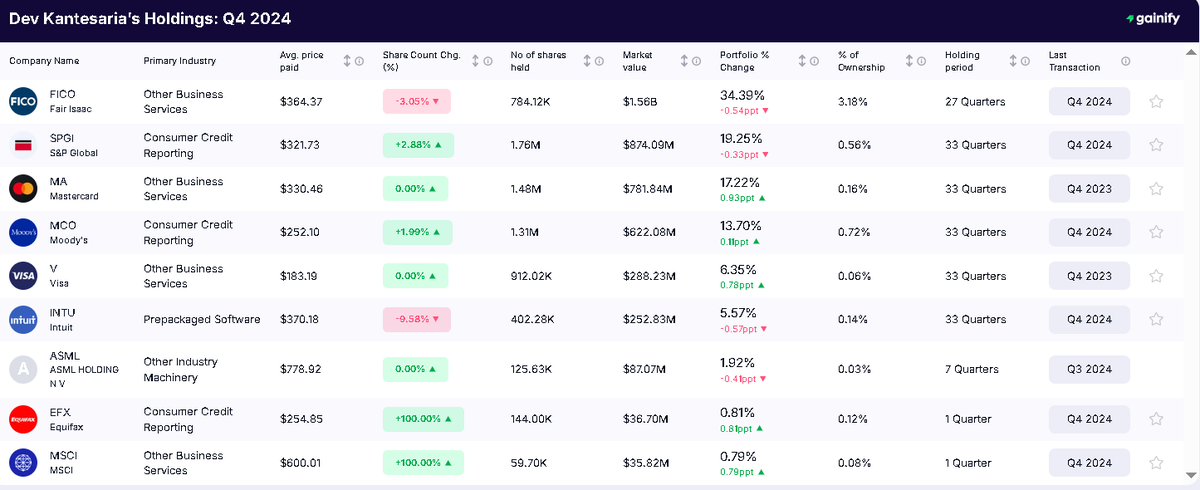1200x490 pixels.
Task: Click the Moody's logo icon
Action: pyautogui.click(x=23, y=232)
